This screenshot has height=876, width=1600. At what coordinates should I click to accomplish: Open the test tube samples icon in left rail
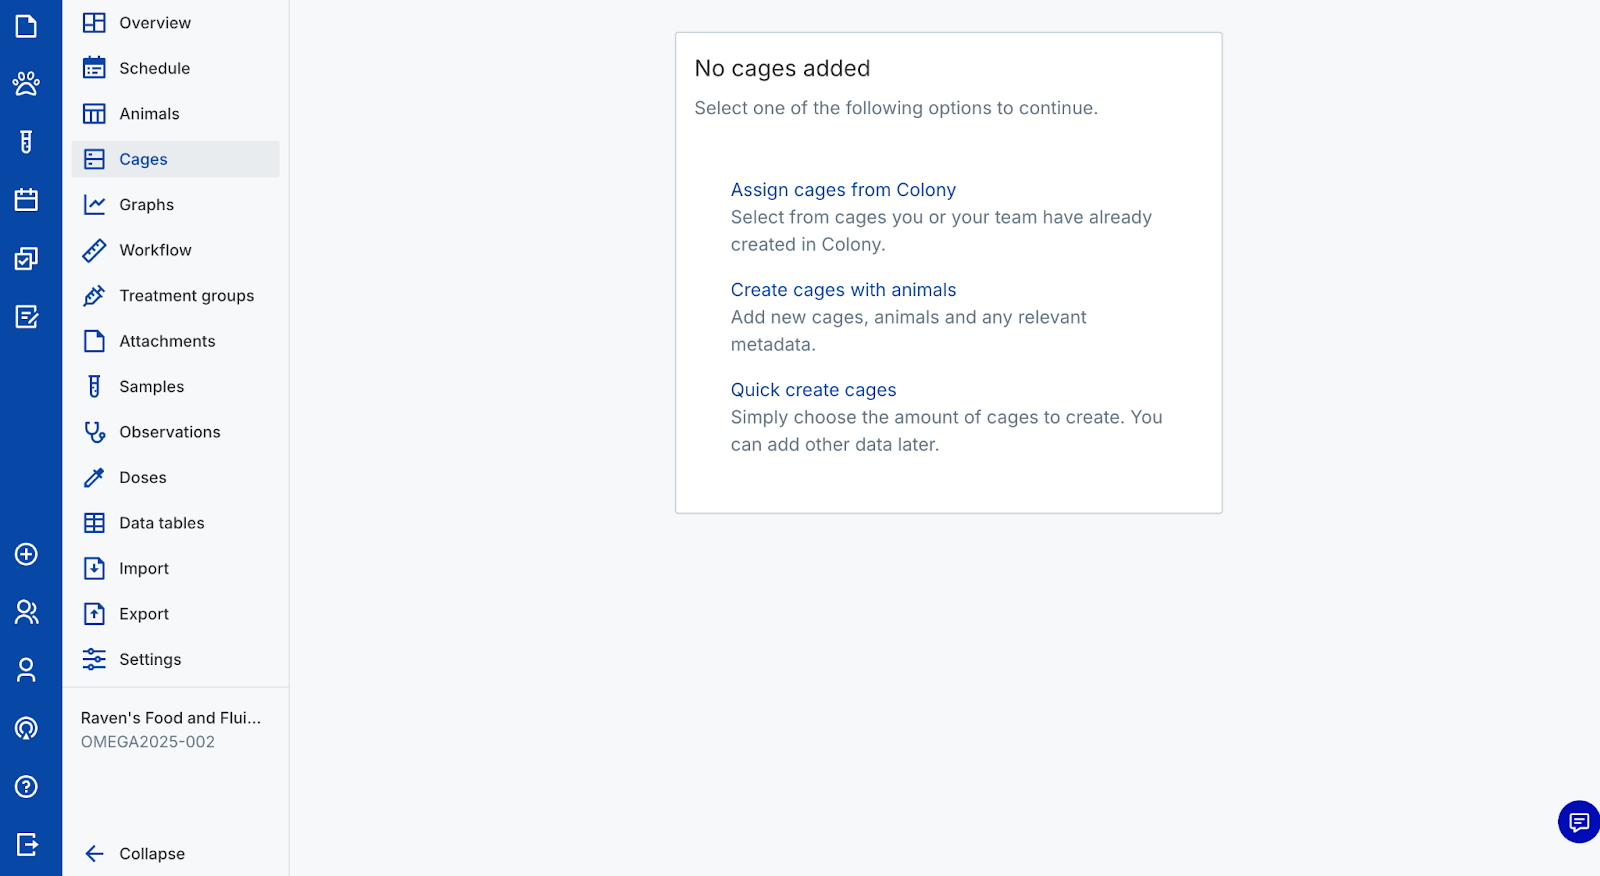(x=26, y=142)
